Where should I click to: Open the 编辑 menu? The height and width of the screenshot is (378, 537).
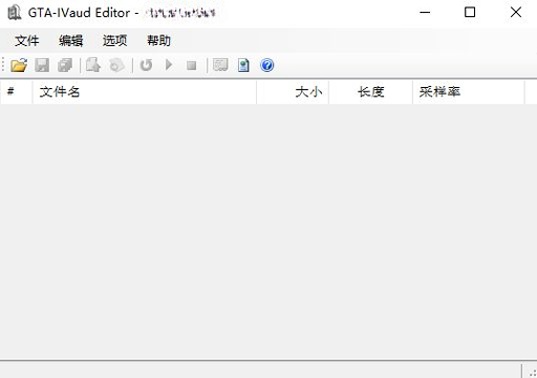coord(71,41)
